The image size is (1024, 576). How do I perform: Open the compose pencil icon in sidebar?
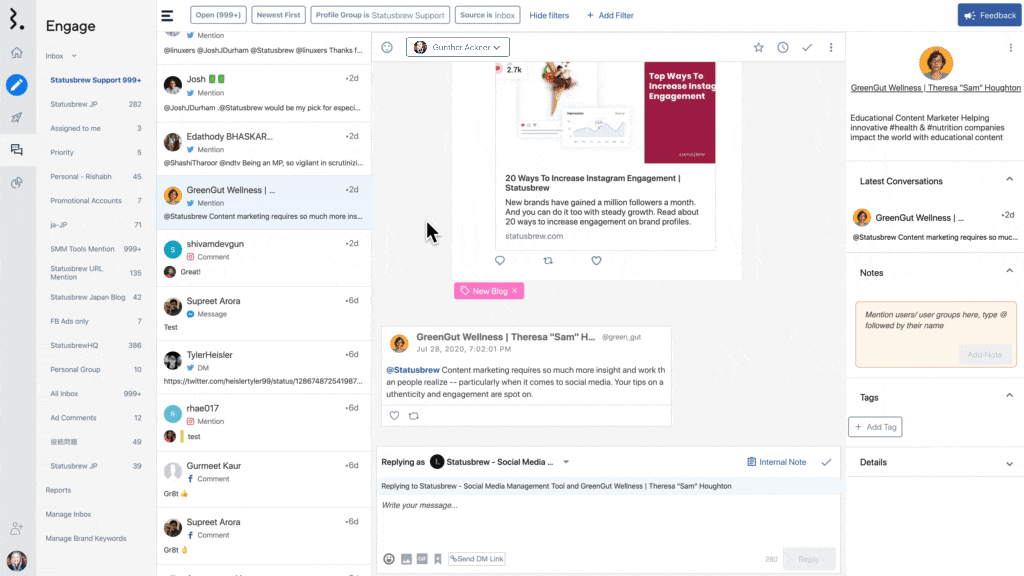click(17, 85)
